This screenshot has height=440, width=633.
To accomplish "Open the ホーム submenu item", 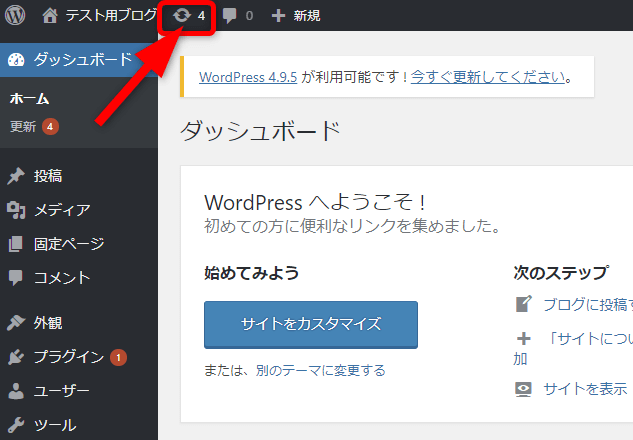I will click(30, 99).
